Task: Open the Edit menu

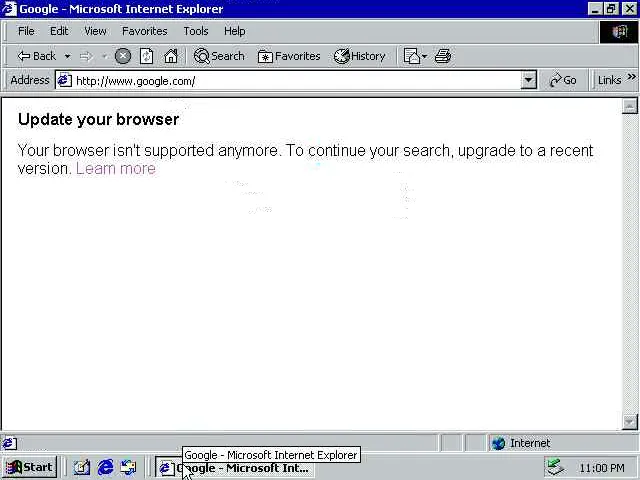Action: pyautogui.click(x=59, y=31)
